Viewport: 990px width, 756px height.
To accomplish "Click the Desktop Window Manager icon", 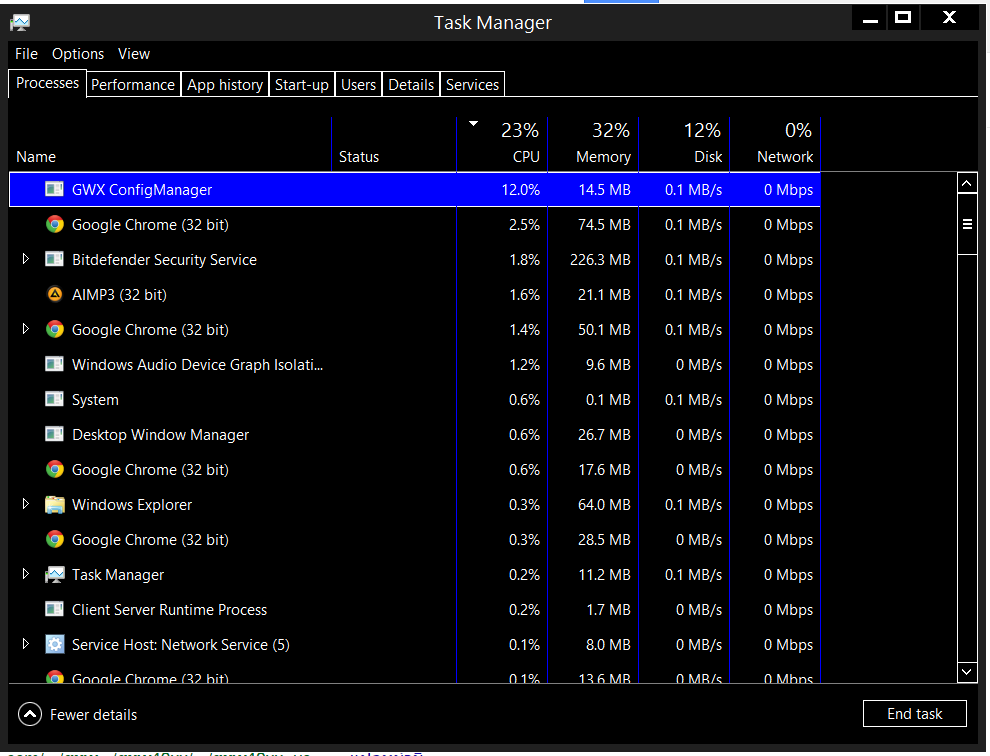I will point(55,435).
